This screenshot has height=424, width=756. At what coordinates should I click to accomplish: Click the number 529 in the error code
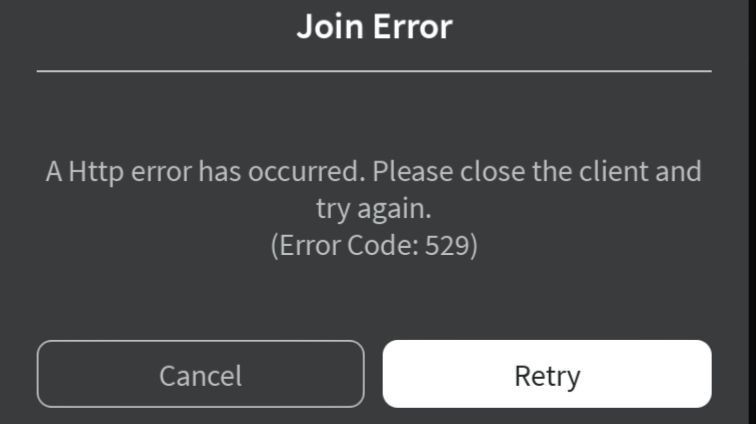[x=447, y=246]
